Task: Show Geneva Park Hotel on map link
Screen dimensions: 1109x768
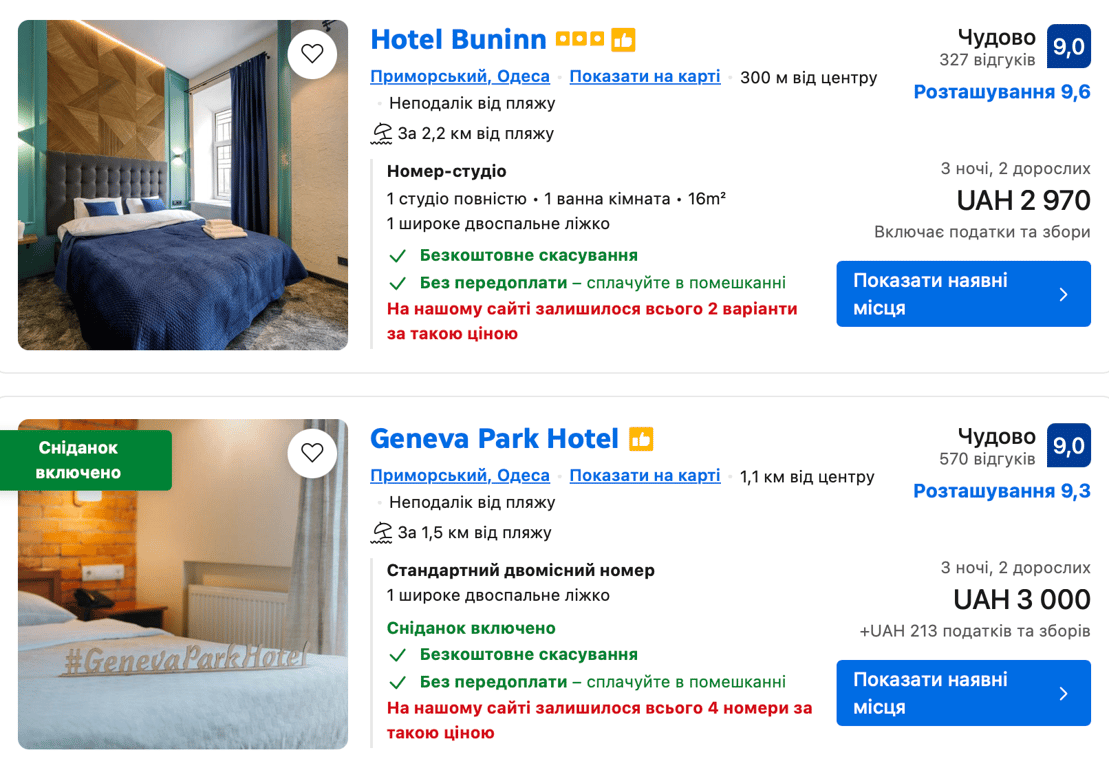Action: 645,476
